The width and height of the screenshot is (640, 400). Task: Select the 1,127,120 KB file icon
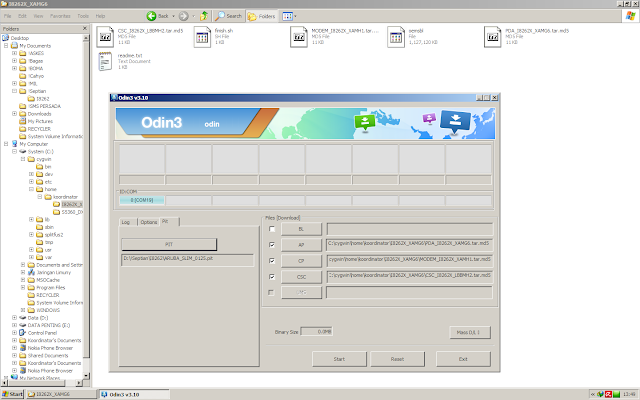(396, 37)
